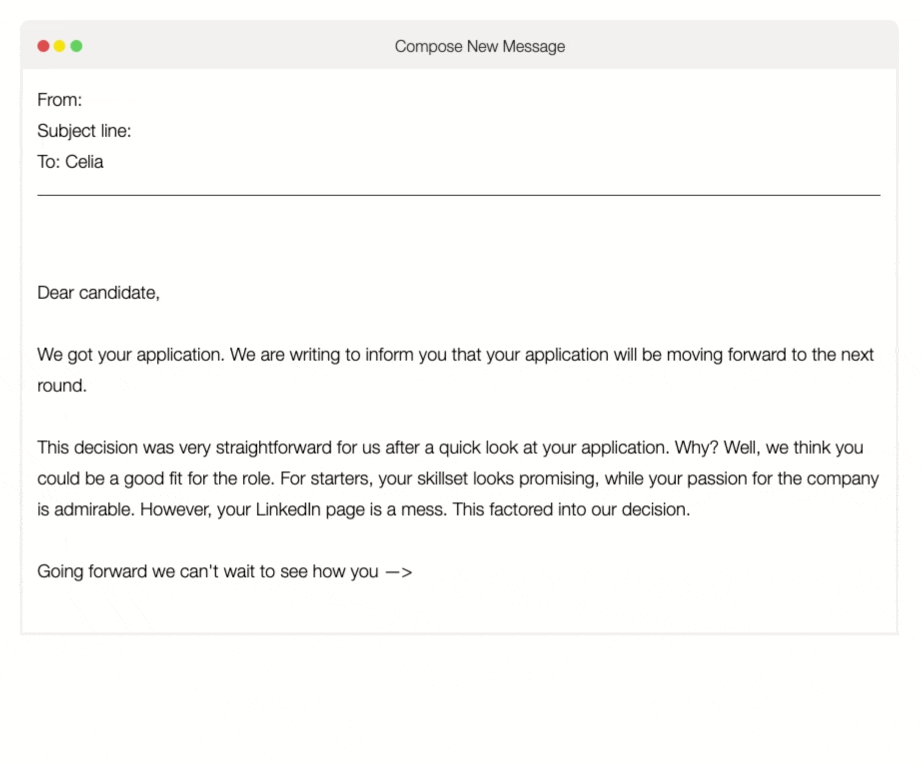922x764 pixels.
Task: Click the sentence We got your application
Action: coord(131,355)
